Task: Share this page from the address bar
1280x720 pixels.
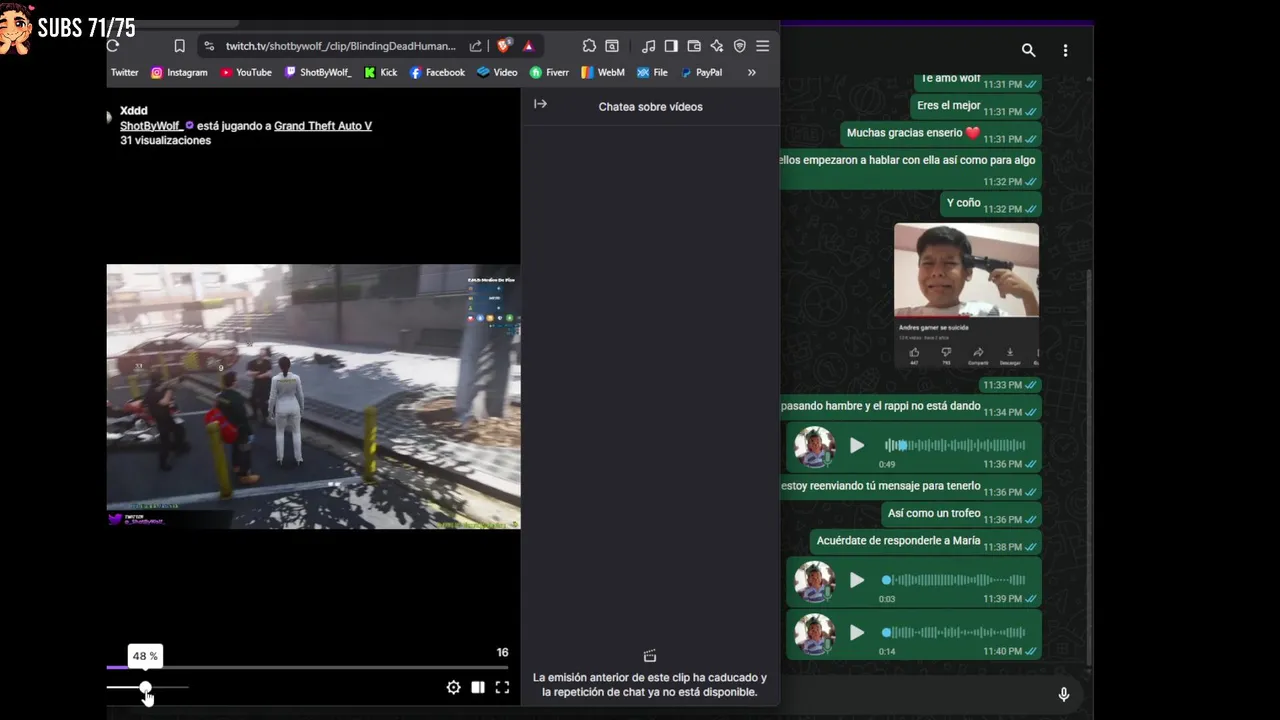Action: (476, 46)
